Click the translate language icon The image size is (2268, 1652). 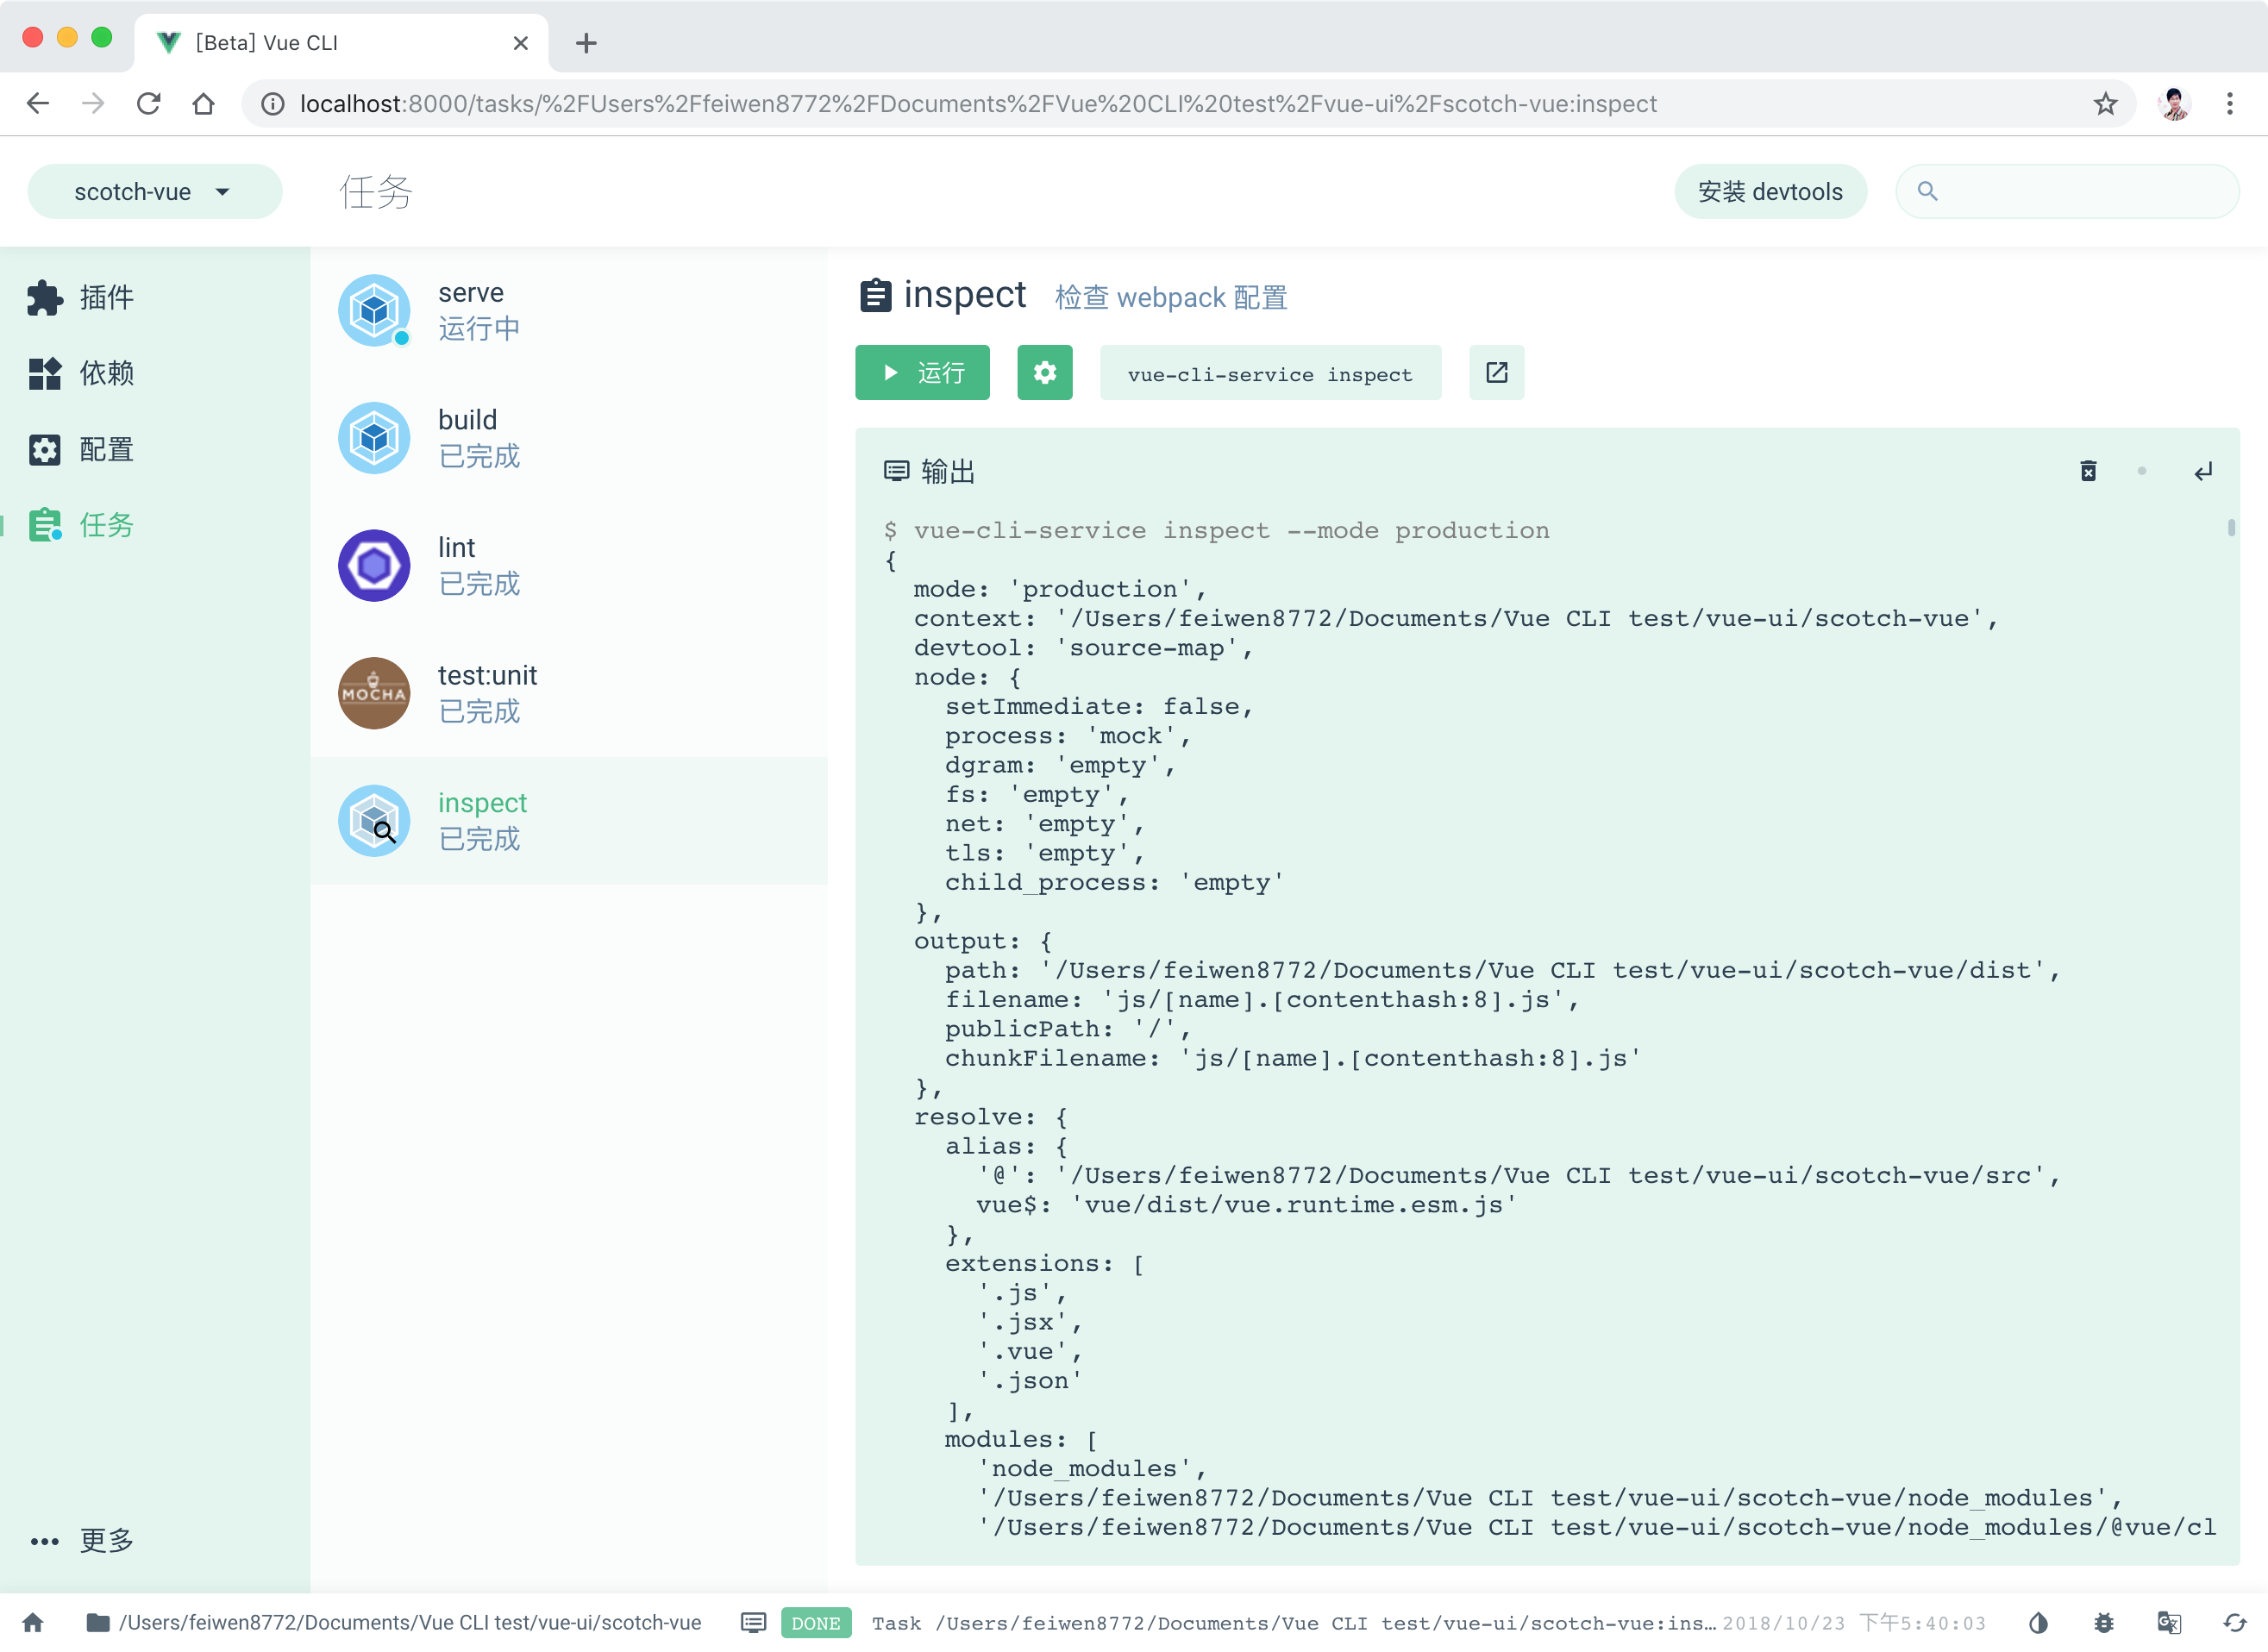2169,1622
